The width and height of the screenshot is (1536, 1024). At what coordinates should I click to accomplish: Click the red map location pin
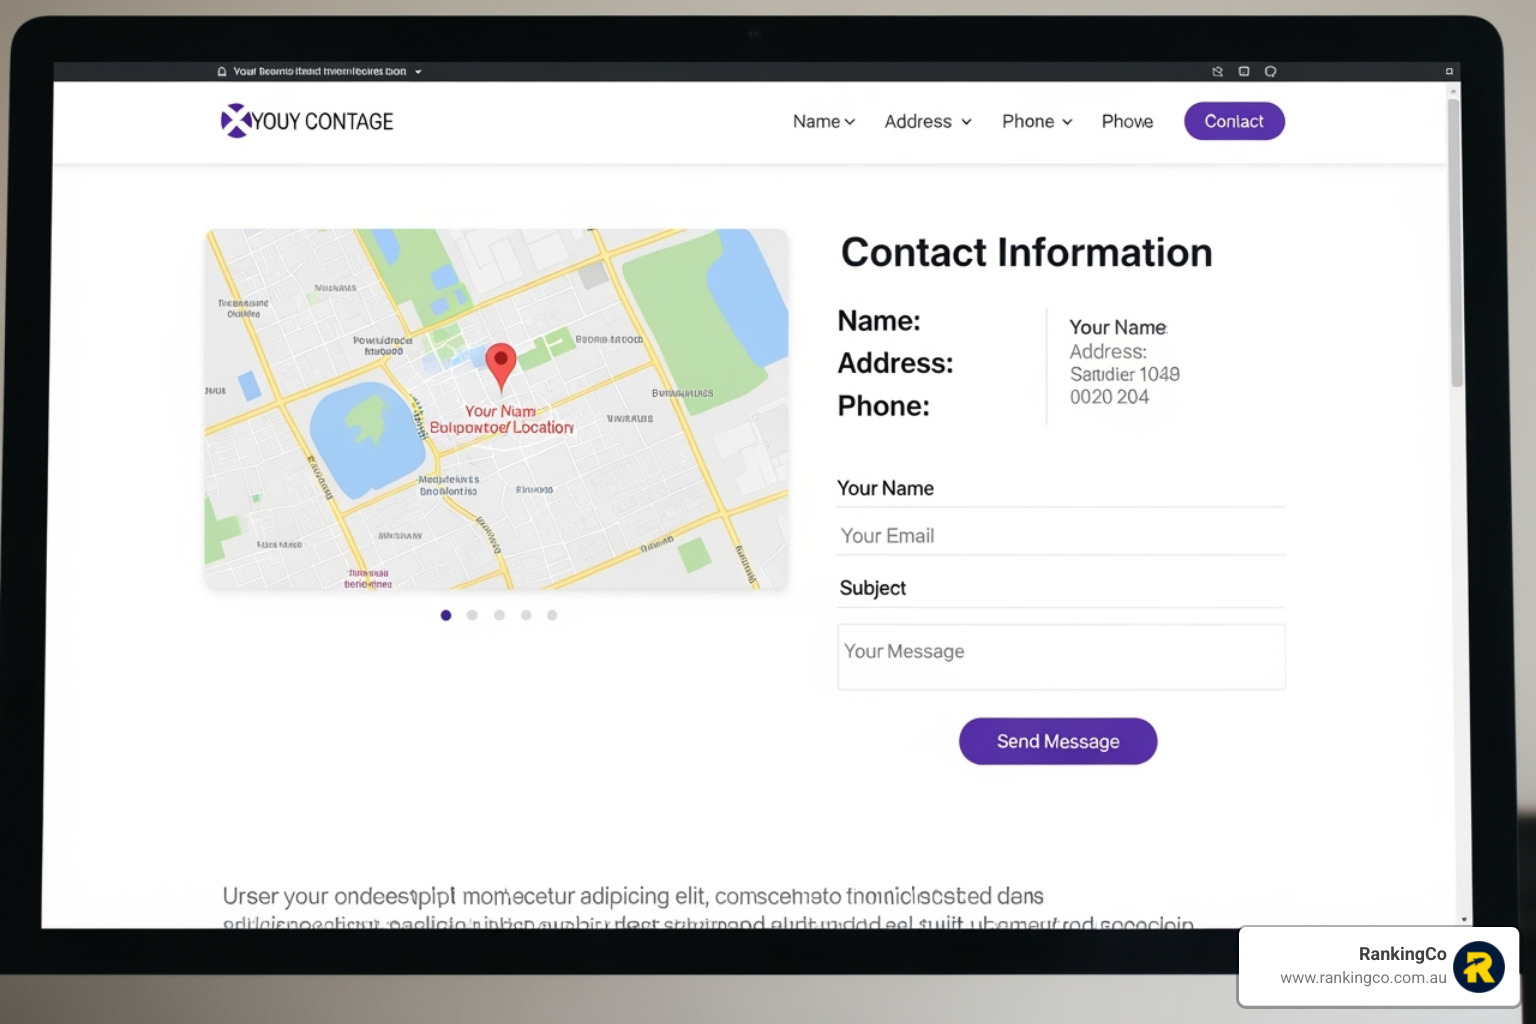[x=501, y=366]
